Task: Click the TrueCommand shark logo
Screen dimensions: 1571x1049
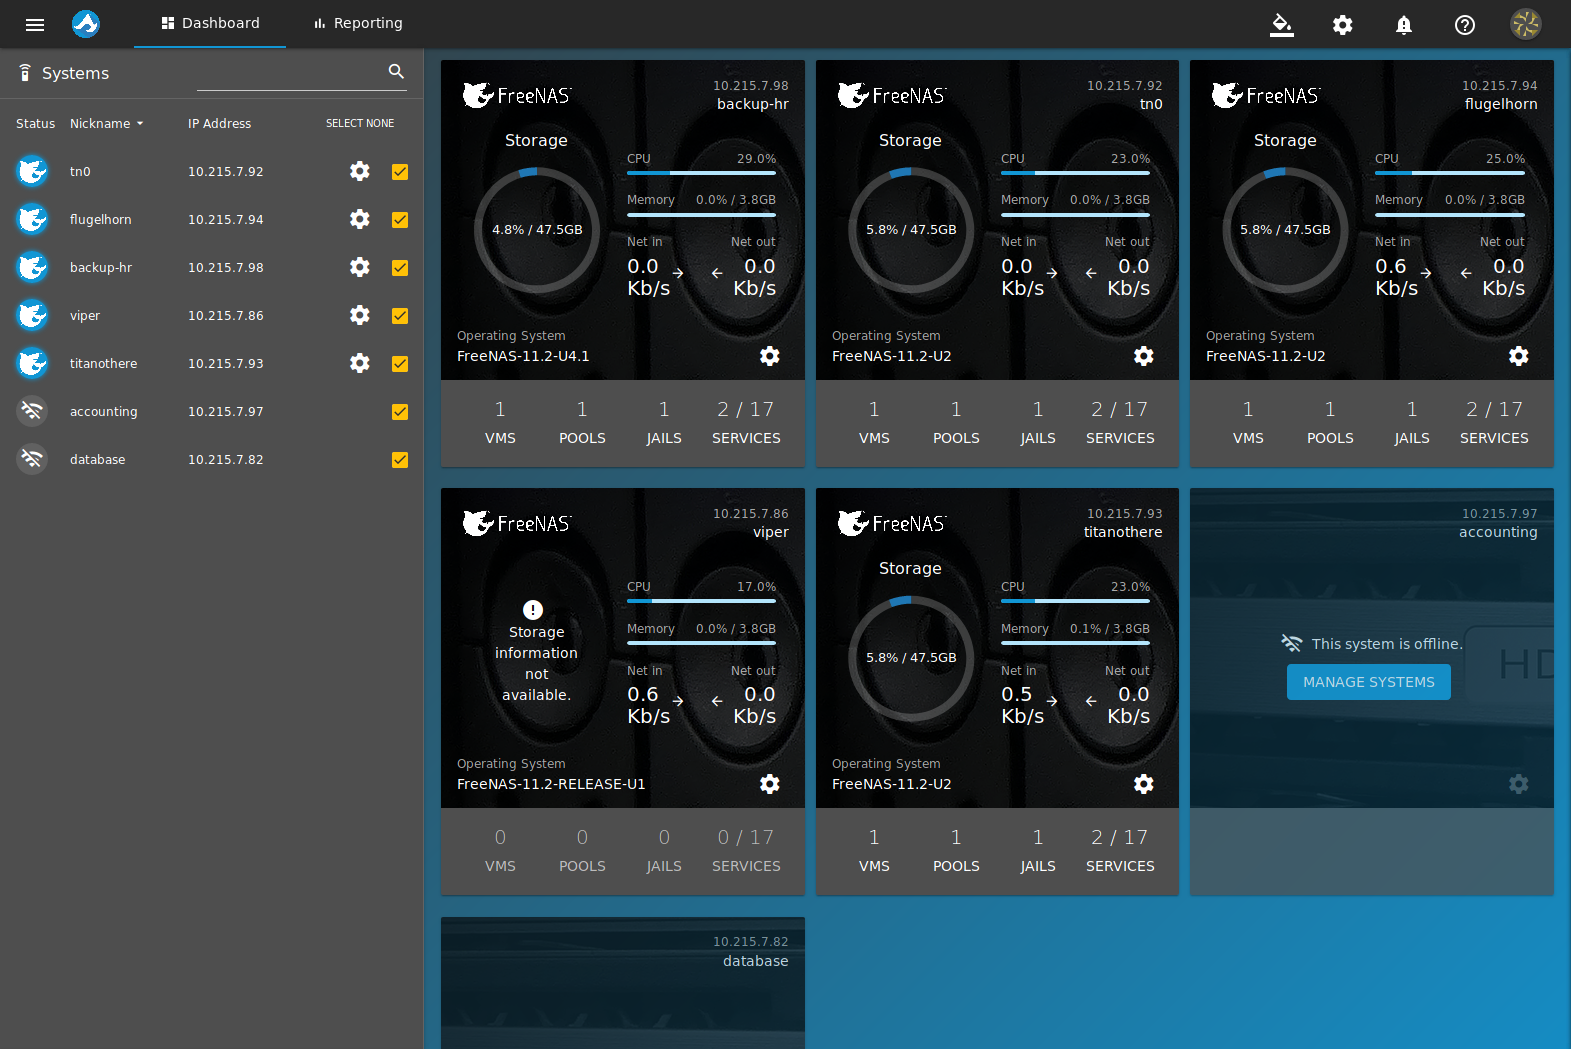Action: click(x=86, y=23)
